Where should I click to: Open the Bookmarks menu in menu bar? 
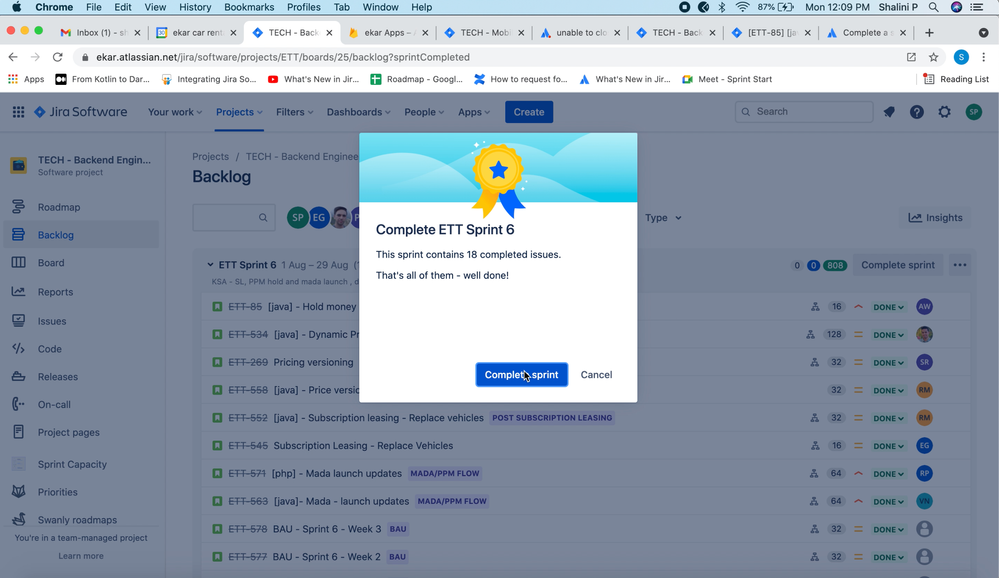coord(249,7)
